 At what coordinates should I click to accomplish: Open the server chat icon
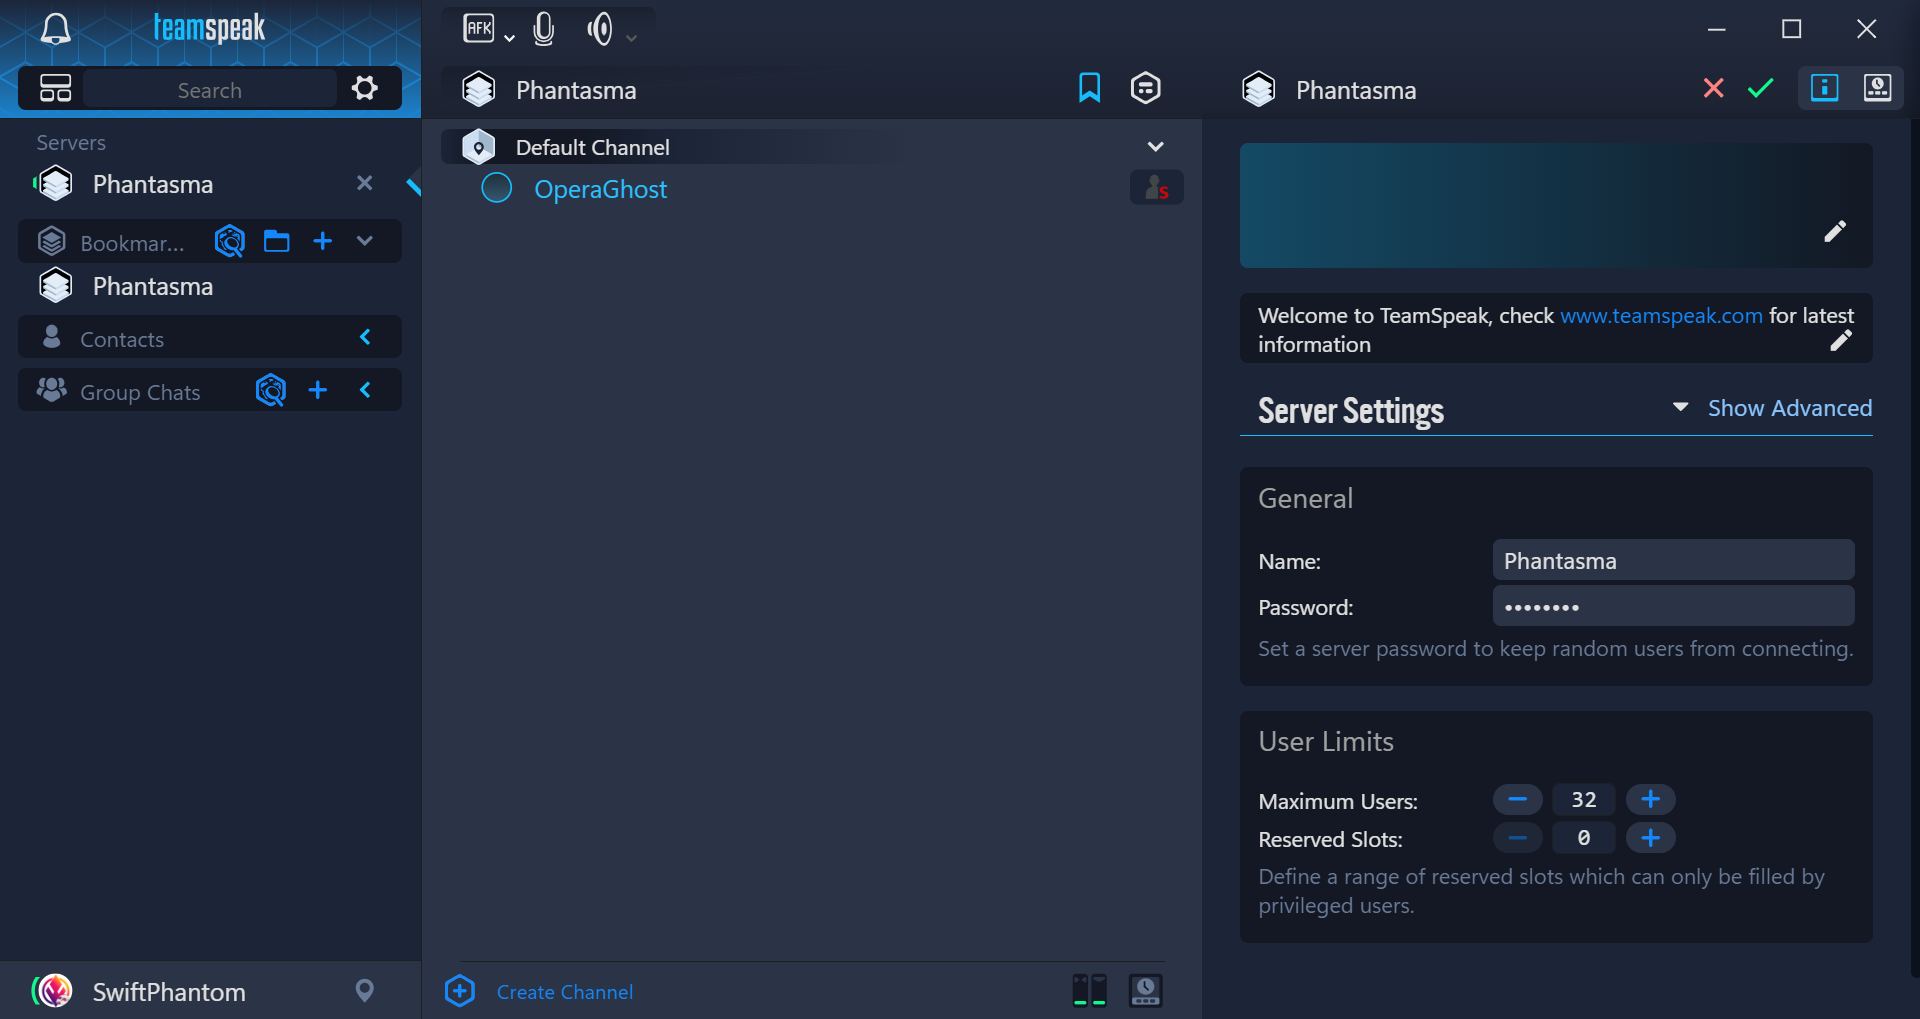1145,88
